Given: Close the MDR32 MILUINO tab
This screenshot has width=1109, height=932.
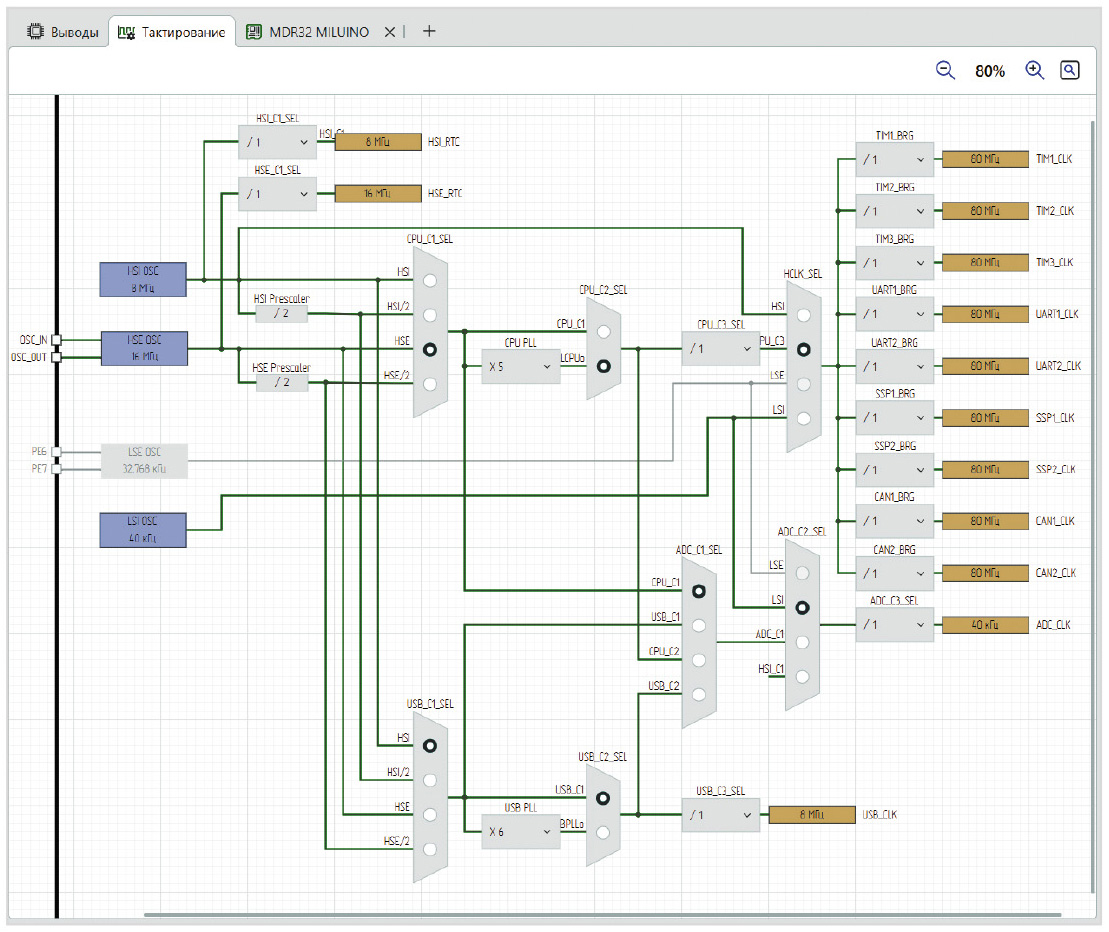Looking at the screenshot, I should [x=390, y=32].
